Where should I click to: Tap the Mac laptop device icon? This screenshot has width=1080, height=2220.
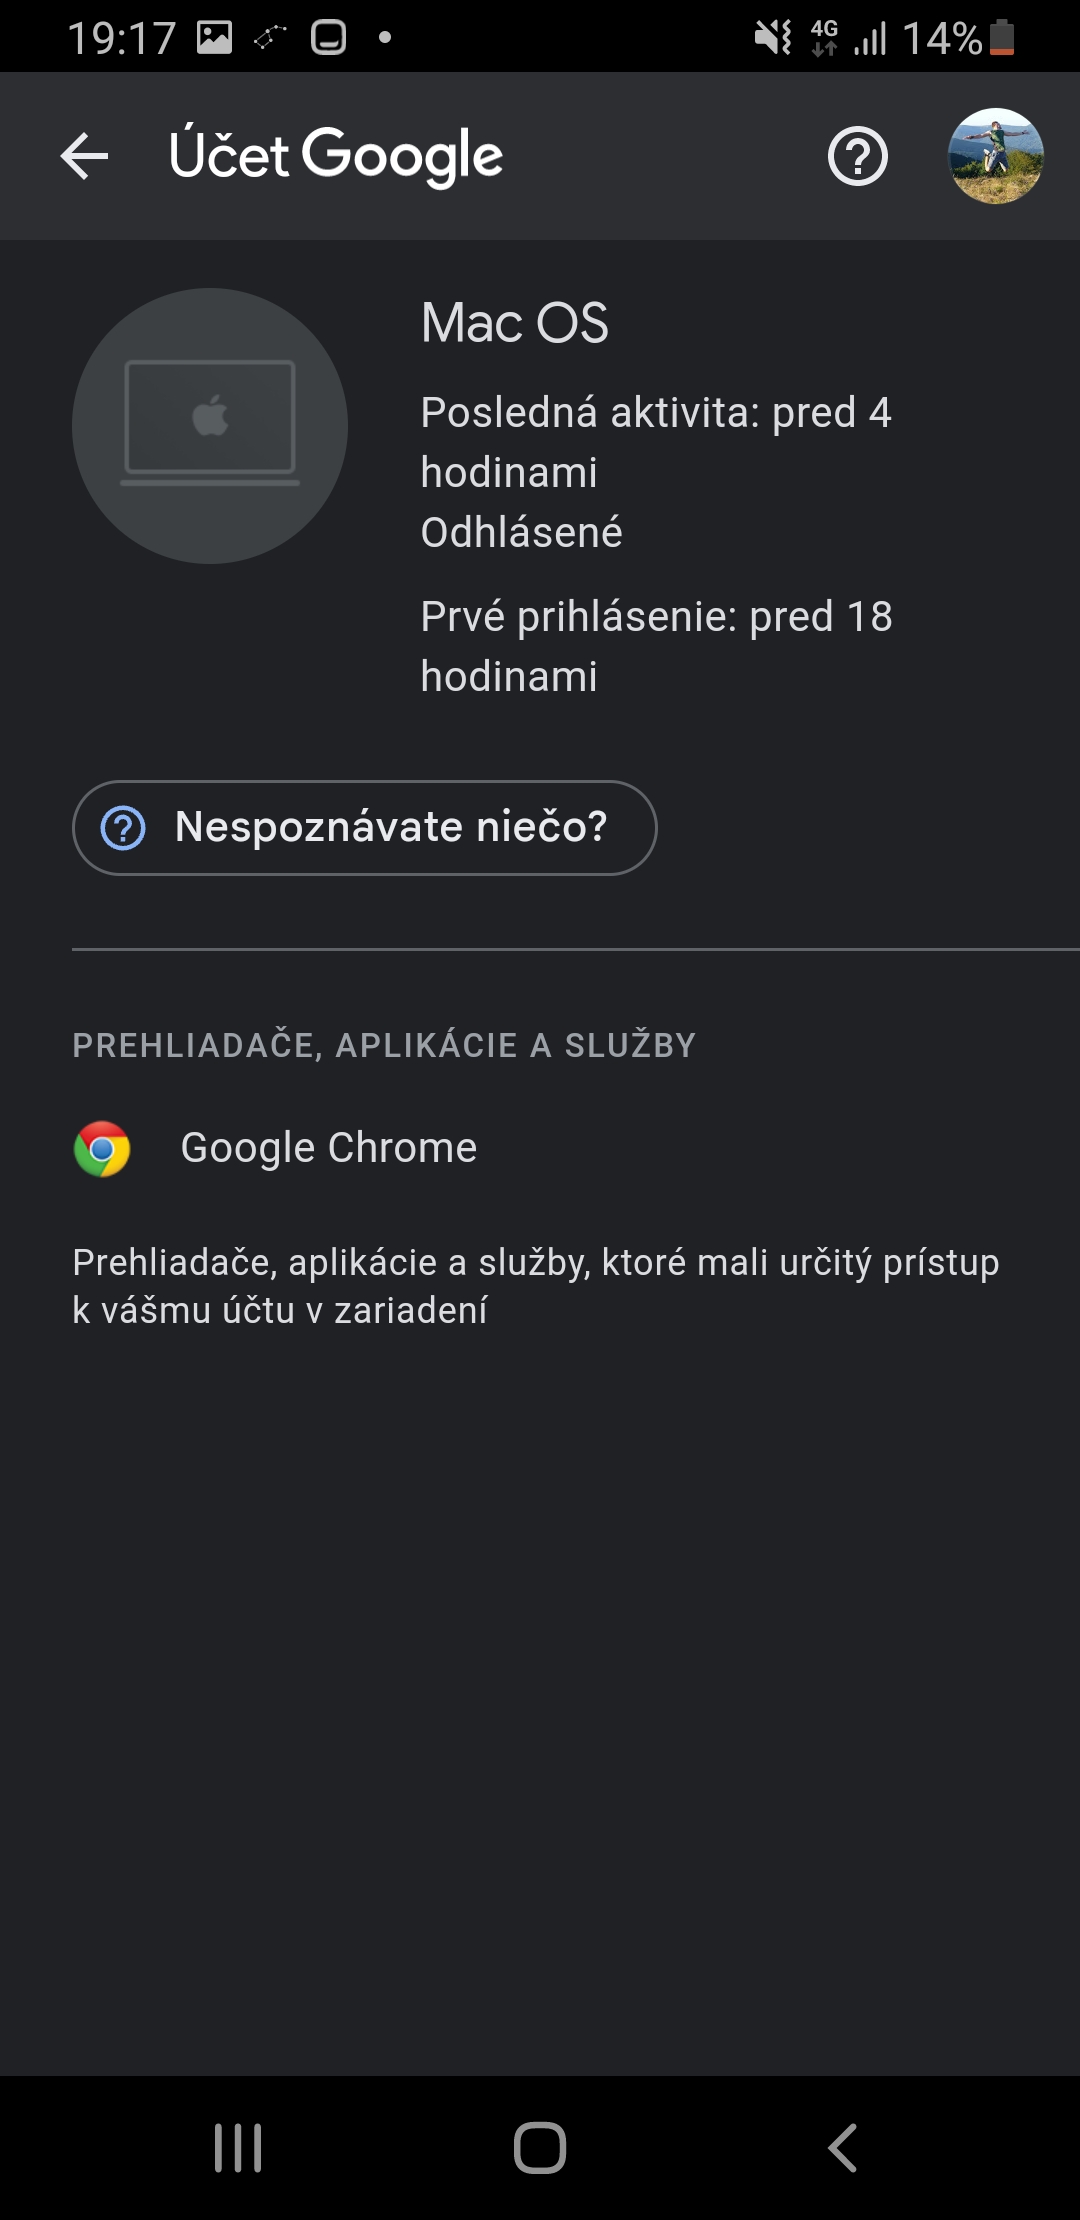tap(210, 426)
